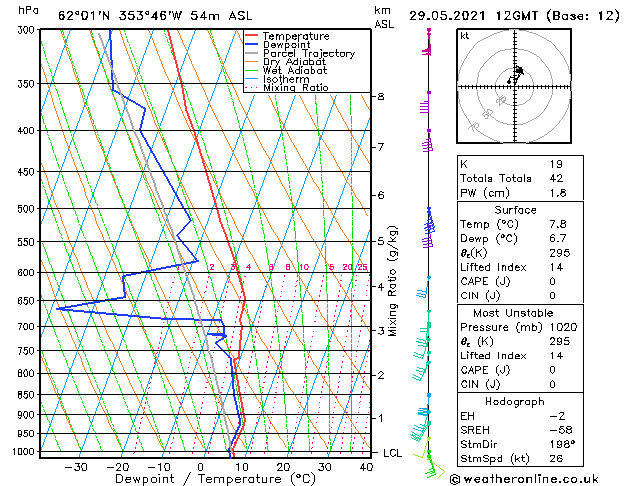Click the StmDir value 198°
Screen dimensions: 629x486
(562, 444)
